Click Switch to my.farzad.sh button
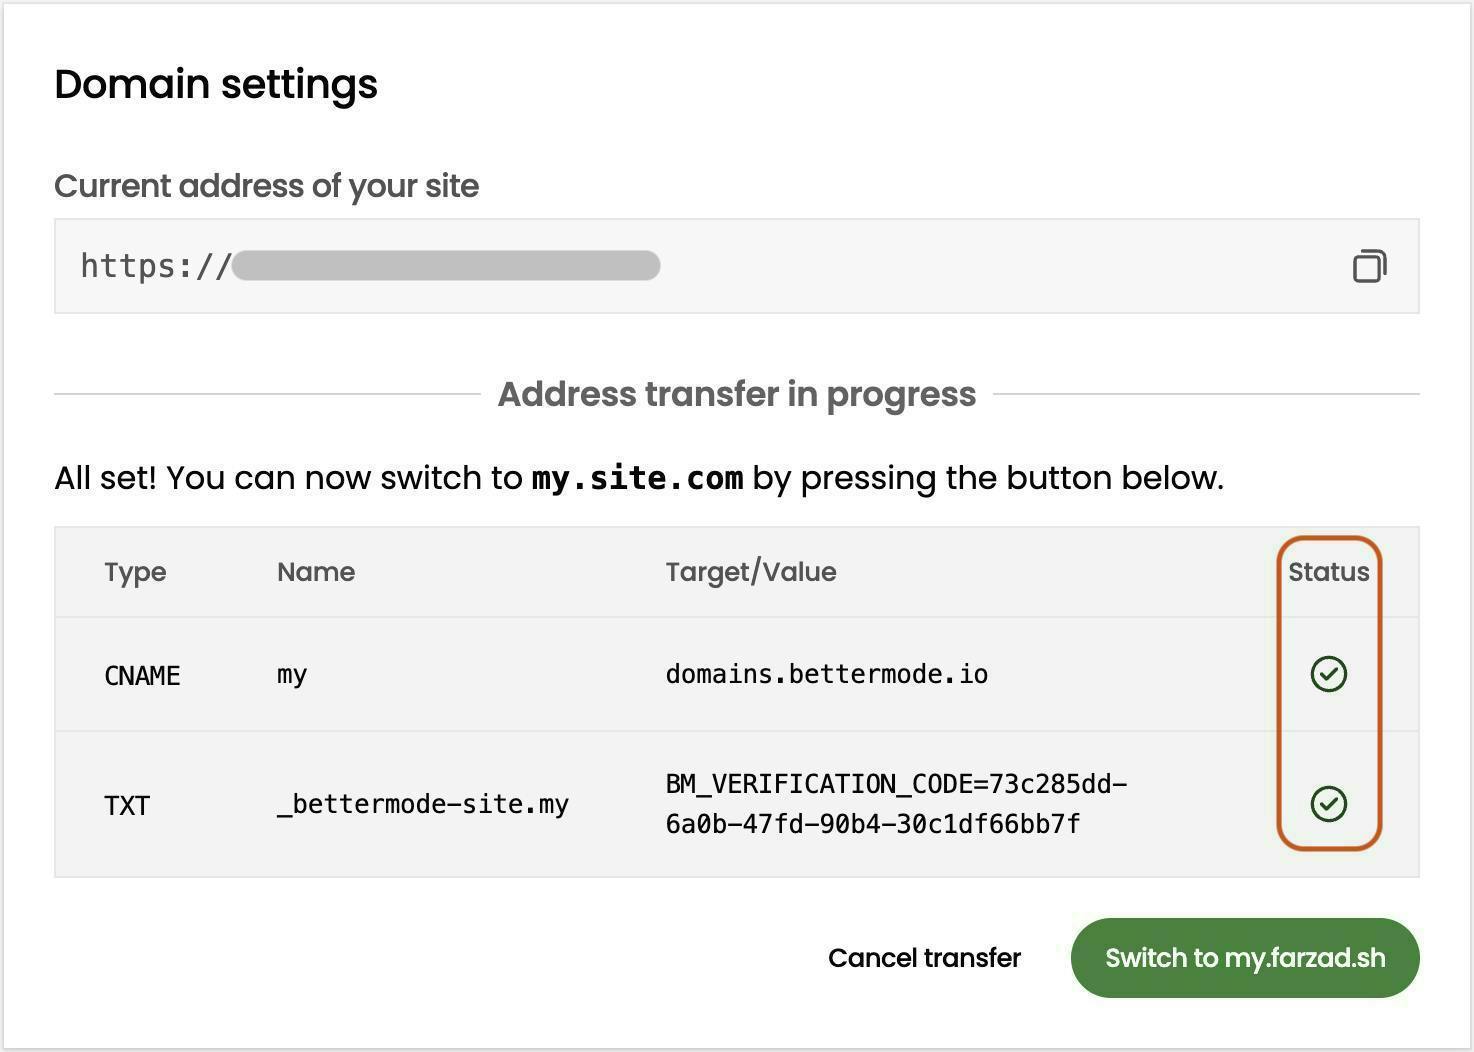Image resolution: width=1474 pixels, height=1052 pixels. [x=1244, y=958]
